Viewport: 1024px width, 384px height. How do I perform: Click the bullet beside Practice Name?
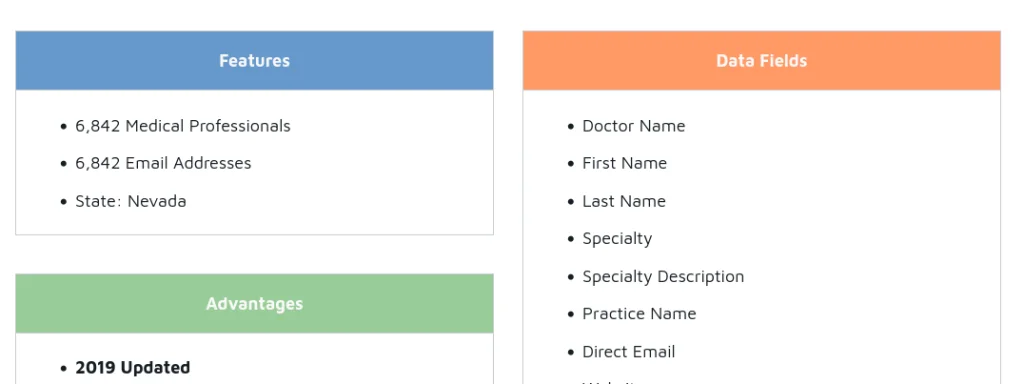click(571, 315)
